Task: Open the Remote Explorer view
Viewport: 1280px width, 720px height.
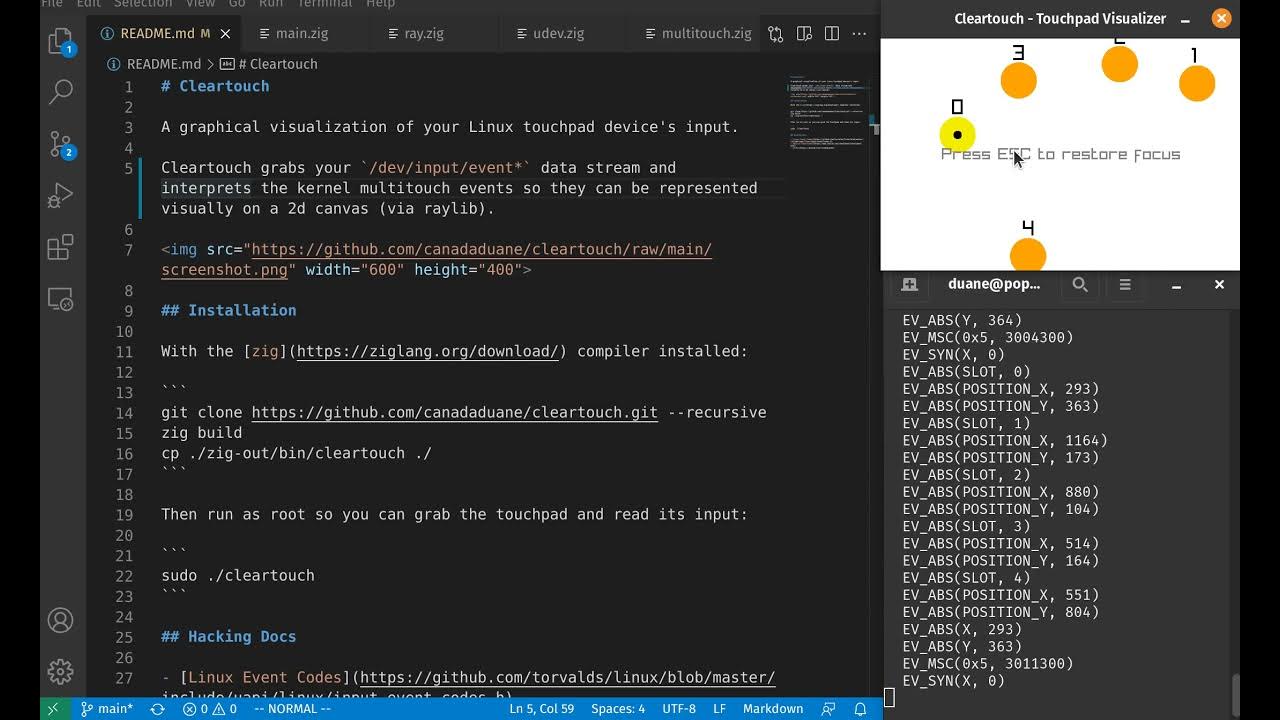Action: point(60,298)
